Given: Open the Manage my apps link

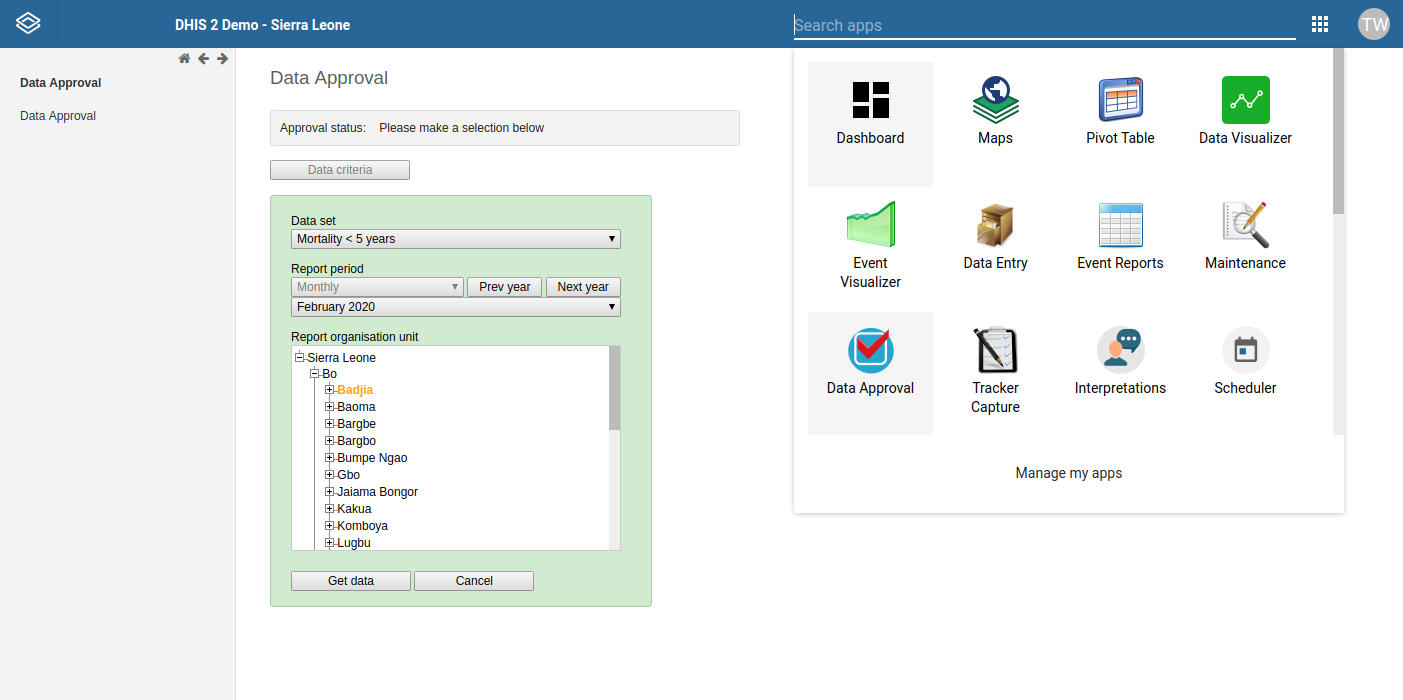Looking at the screenshot, I should point(1069,473).
